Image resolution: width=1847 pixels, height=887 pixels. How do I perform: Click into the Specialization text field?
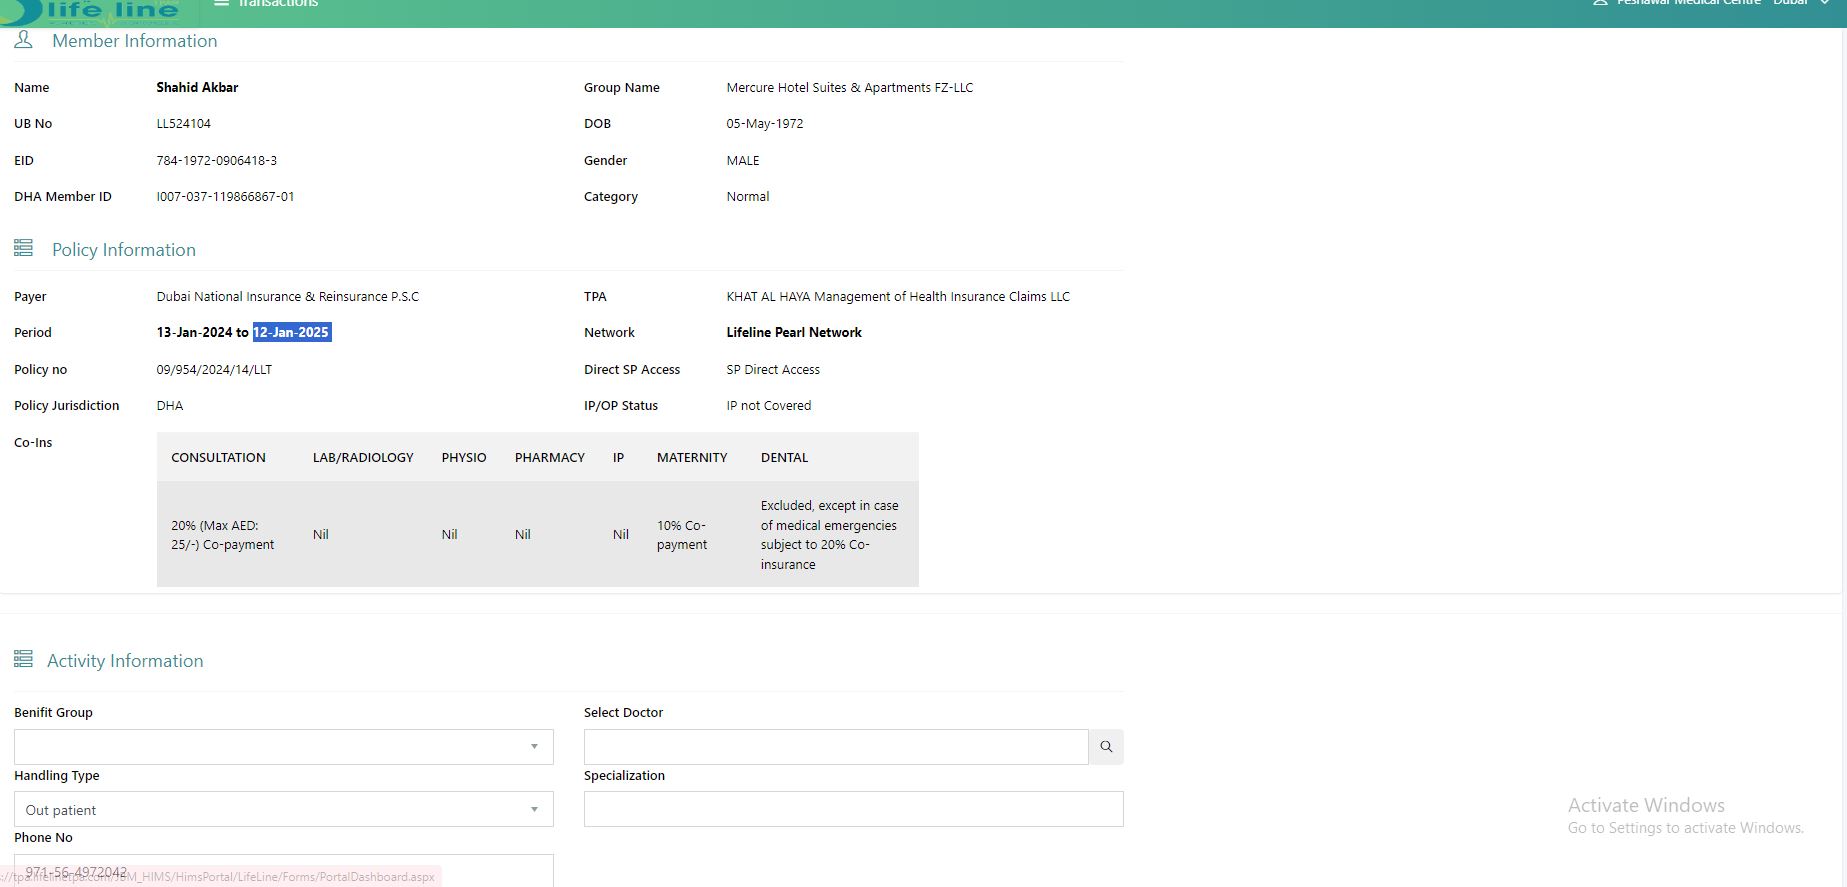[853, 809]
